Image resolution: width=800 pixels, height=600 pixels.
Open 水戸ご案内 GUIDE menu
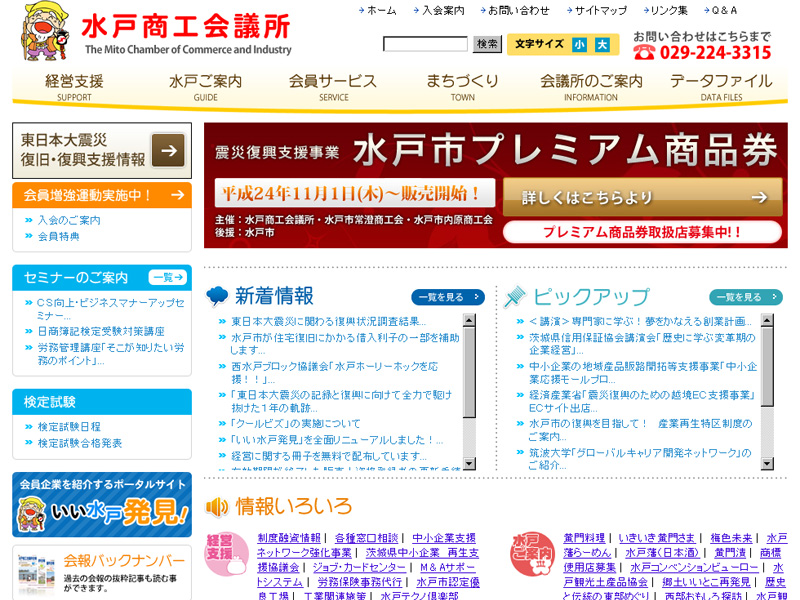[206, 87]
